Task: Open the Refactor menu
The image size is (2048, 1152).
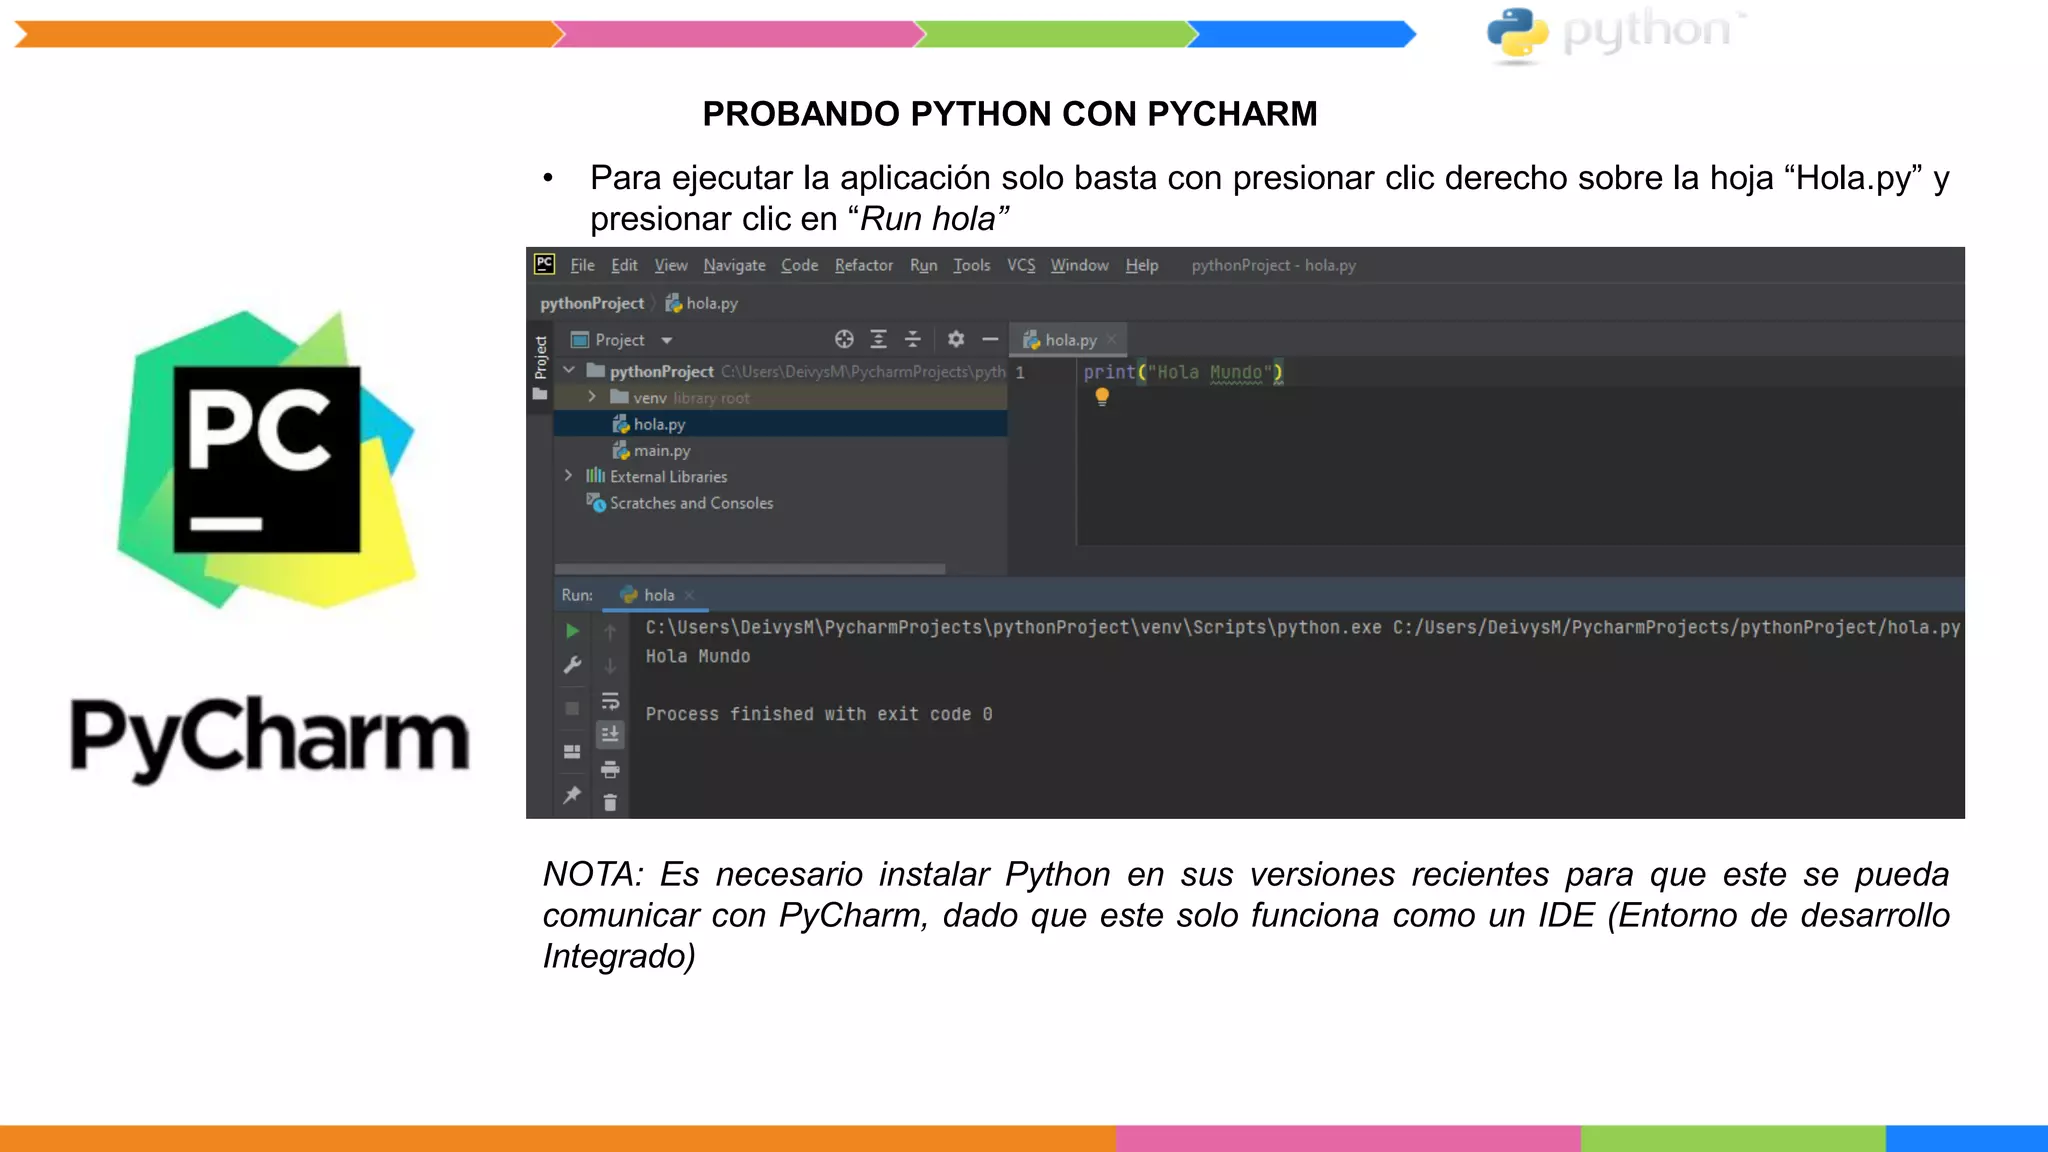Action: click(864, 265)
